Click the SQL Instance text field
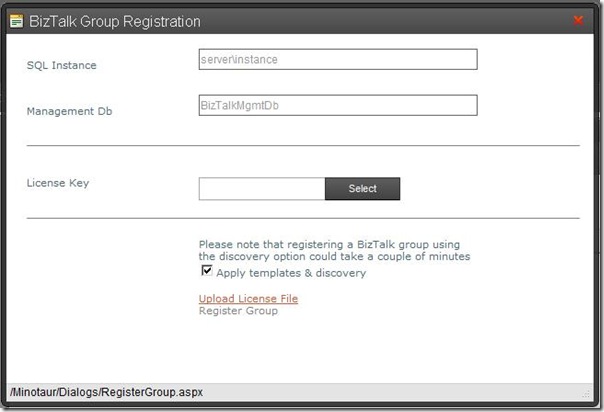Screen dimensions: 604x412 337,60
